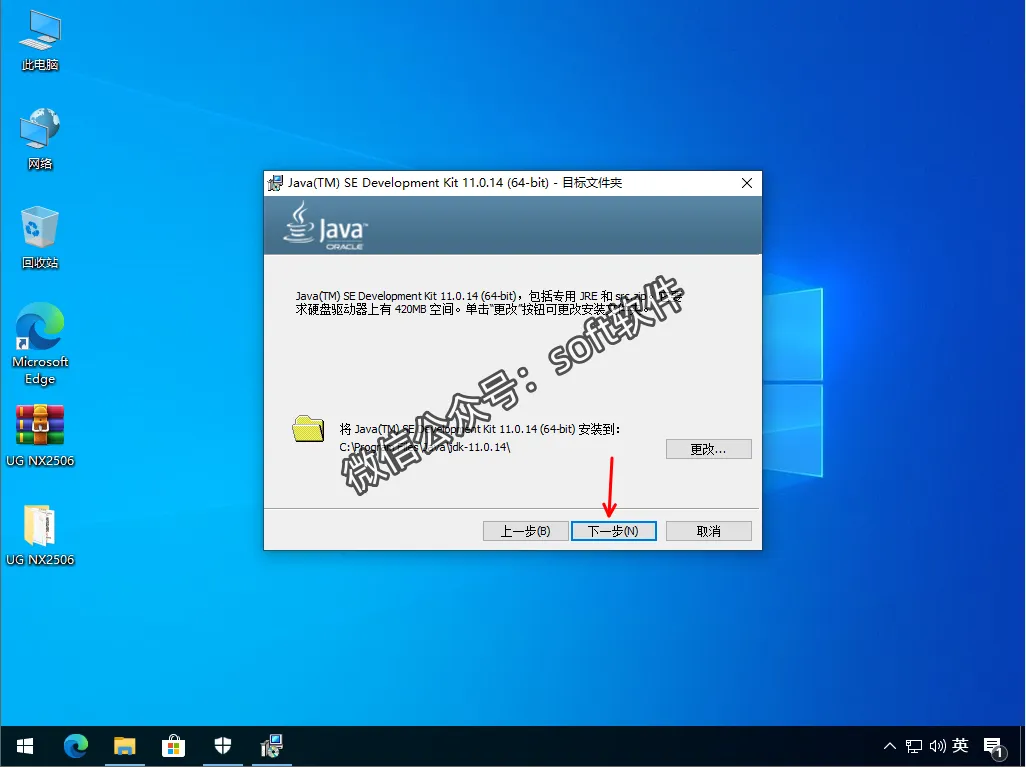
Task: Click the Java installer taskbar icon
Action: (x=272, y=746)
